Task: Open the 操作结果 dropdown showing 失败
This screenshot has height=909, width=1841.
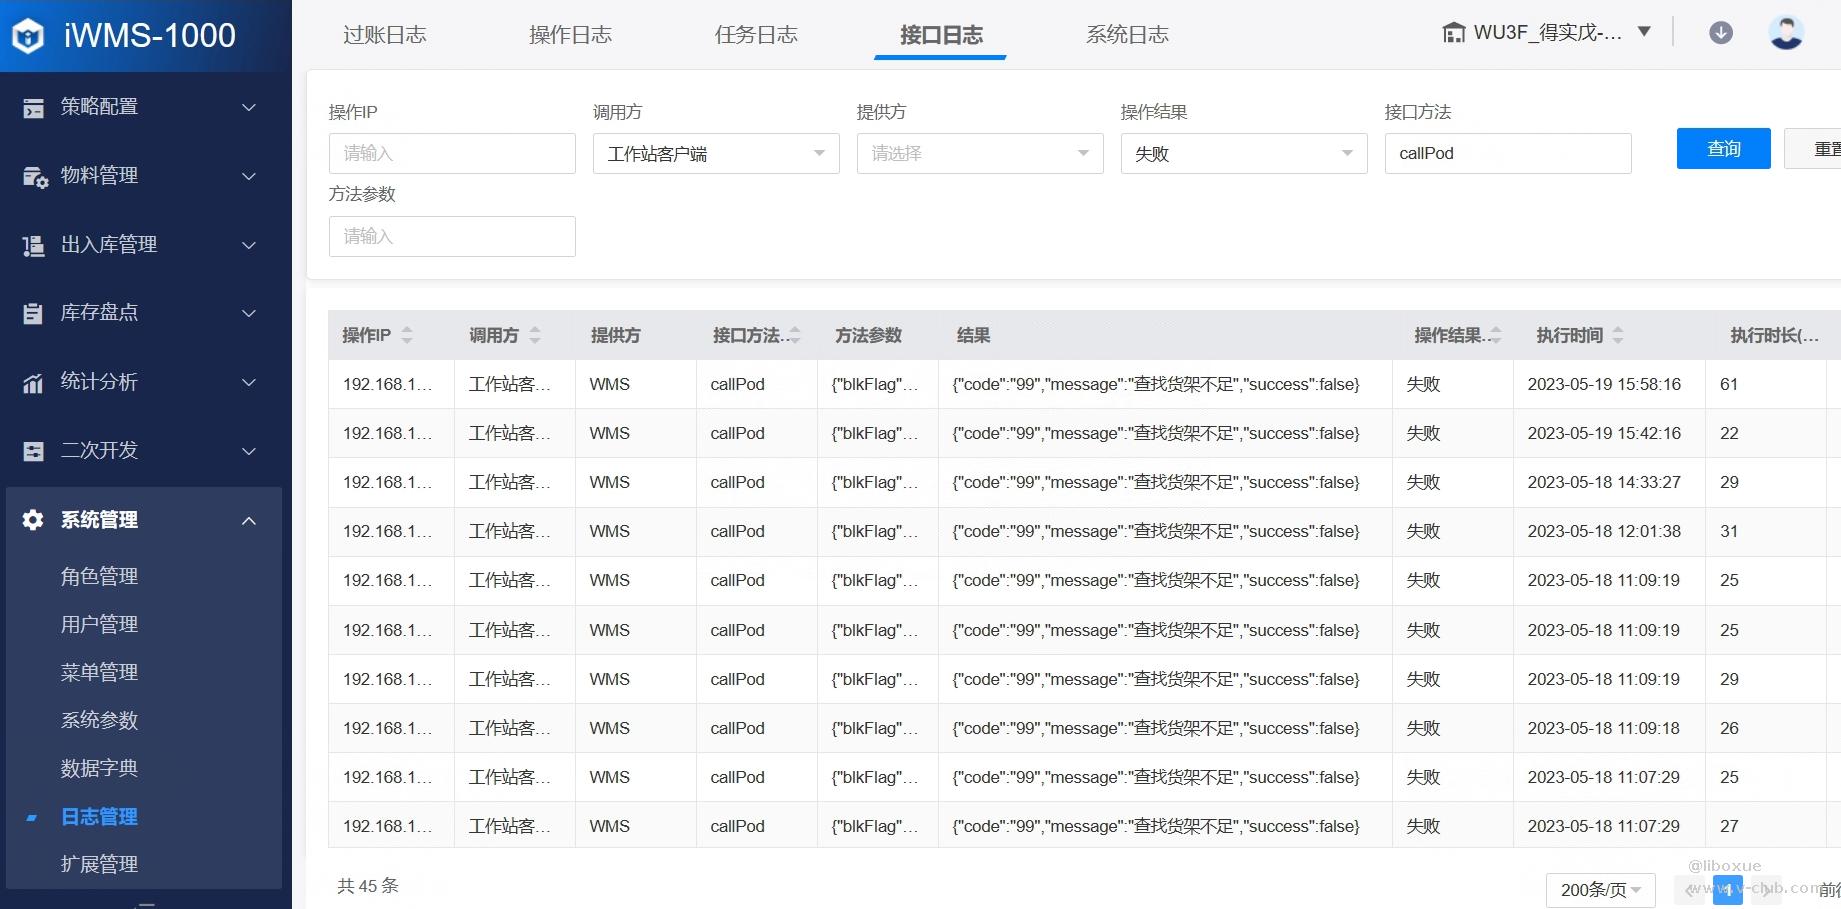Action: tap(1243, 154)
